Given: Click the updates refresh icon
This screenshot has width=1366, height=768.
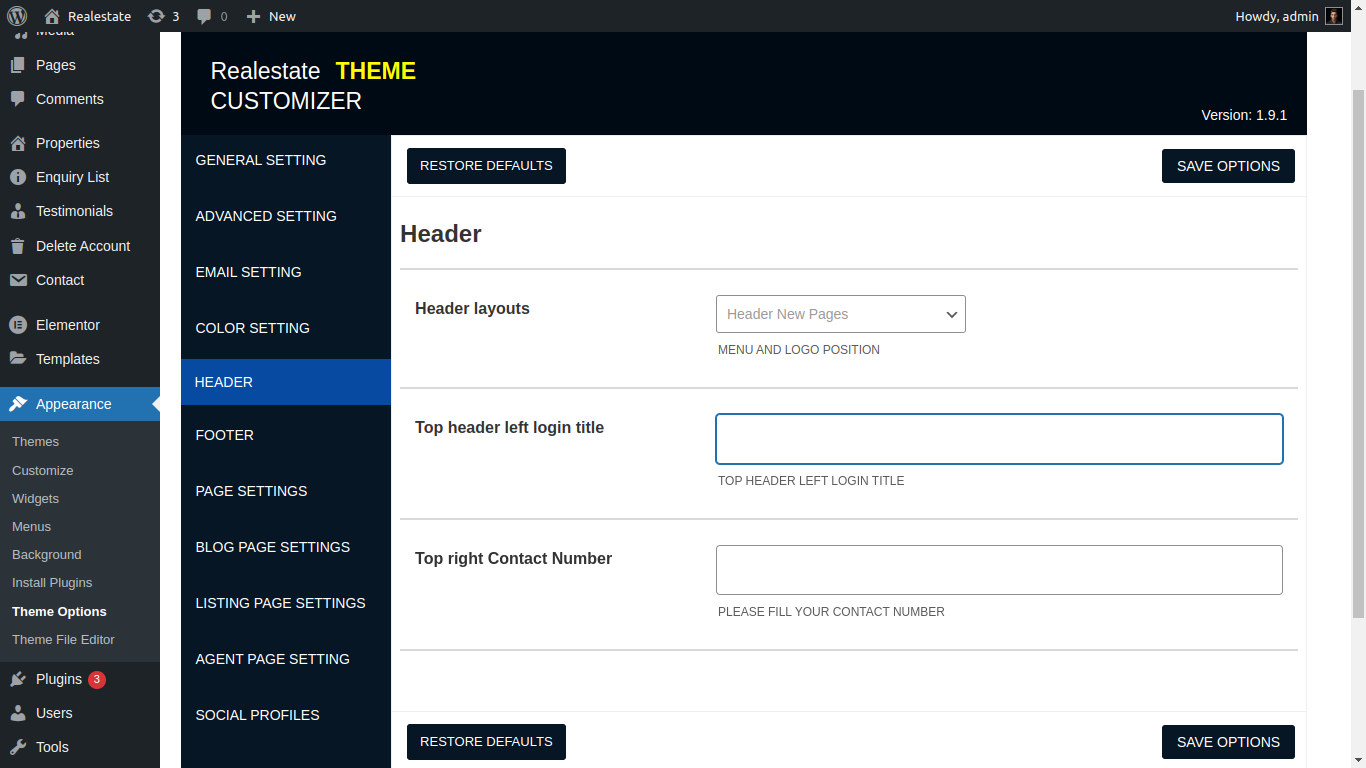Looking at the screenshot, I should pos(156,16).
